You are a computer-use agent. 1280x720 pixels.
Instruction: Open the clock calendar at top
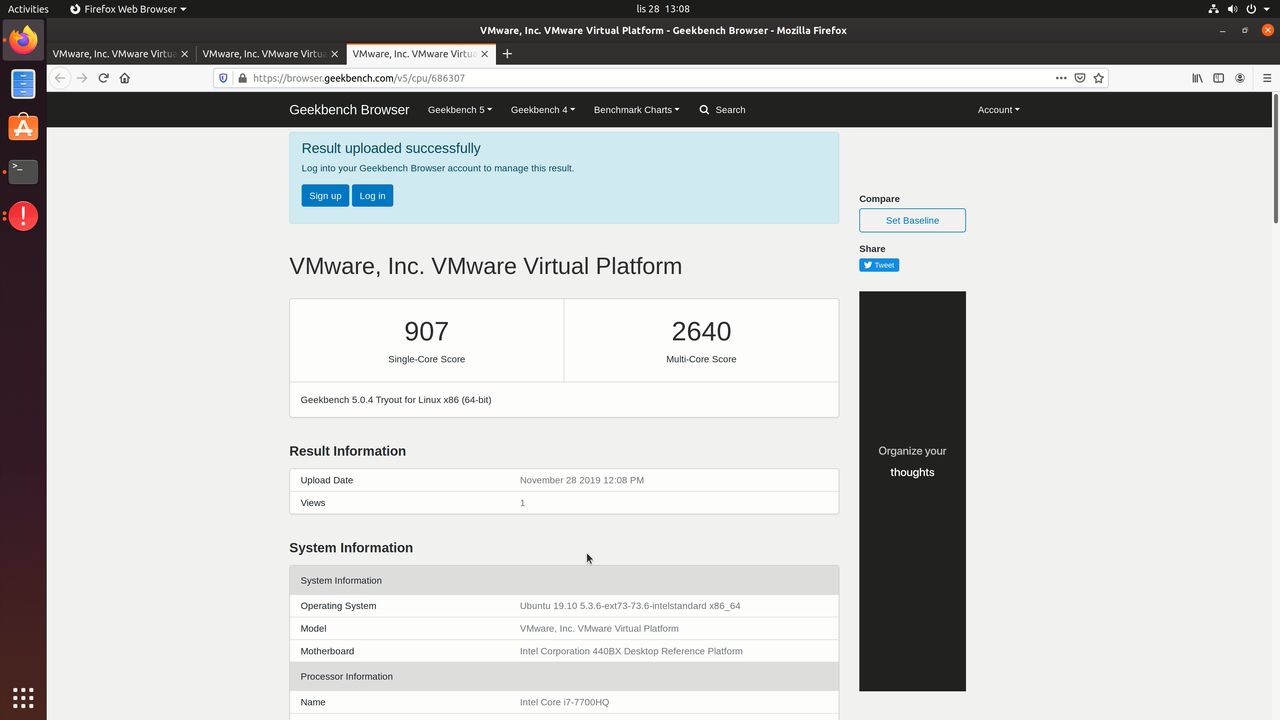pyautogui.click(x=663, y=9)
